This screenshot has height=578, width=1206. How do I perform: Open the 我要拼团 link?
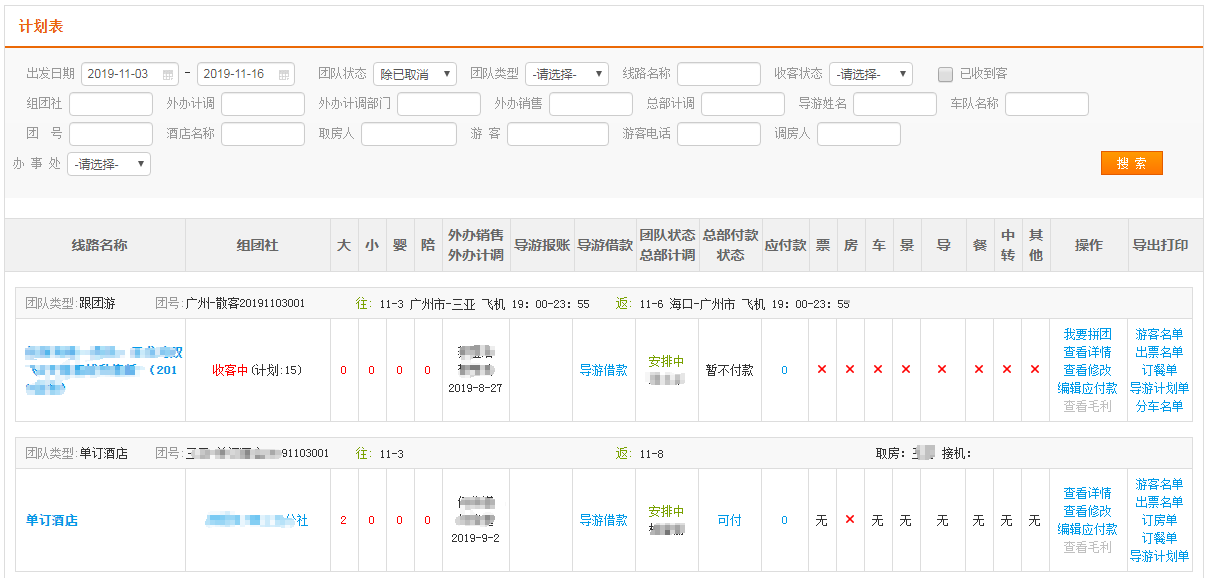1087,334
